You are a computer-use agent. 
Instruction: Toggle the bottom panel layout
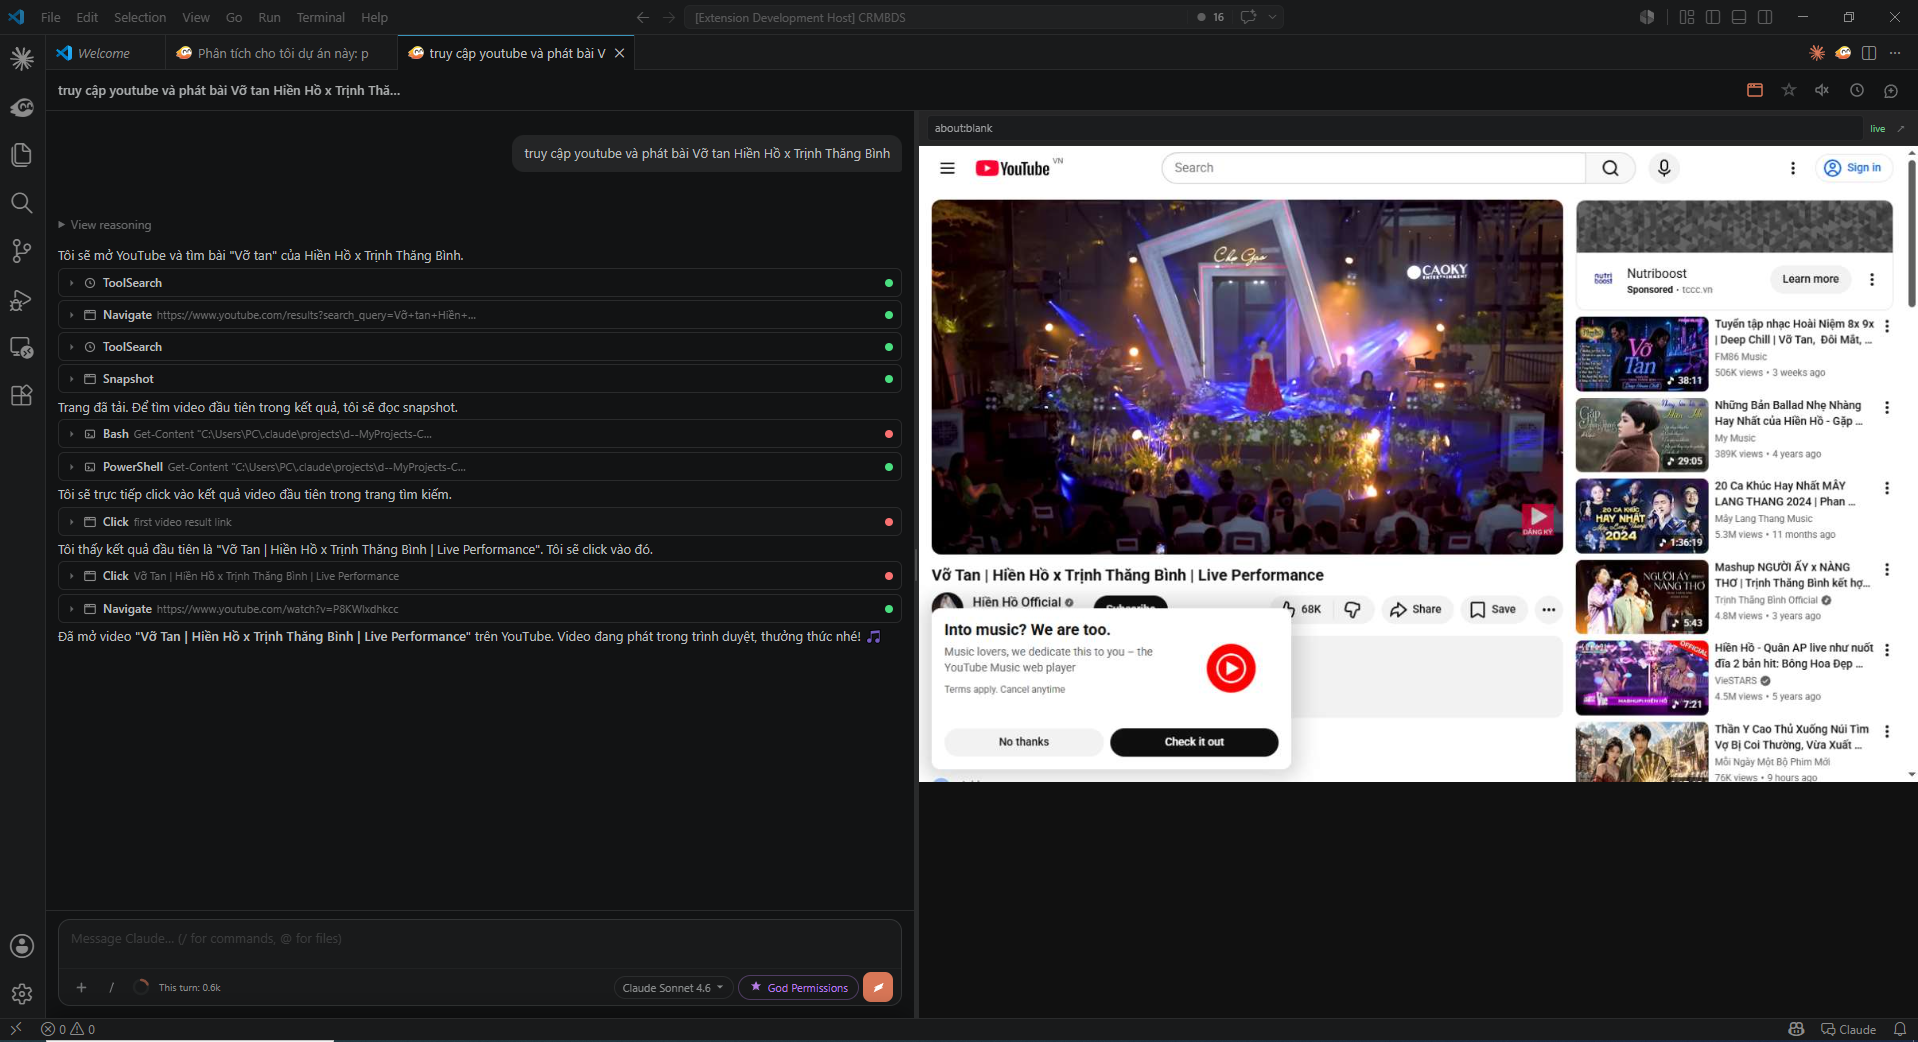pos(1739,17)
